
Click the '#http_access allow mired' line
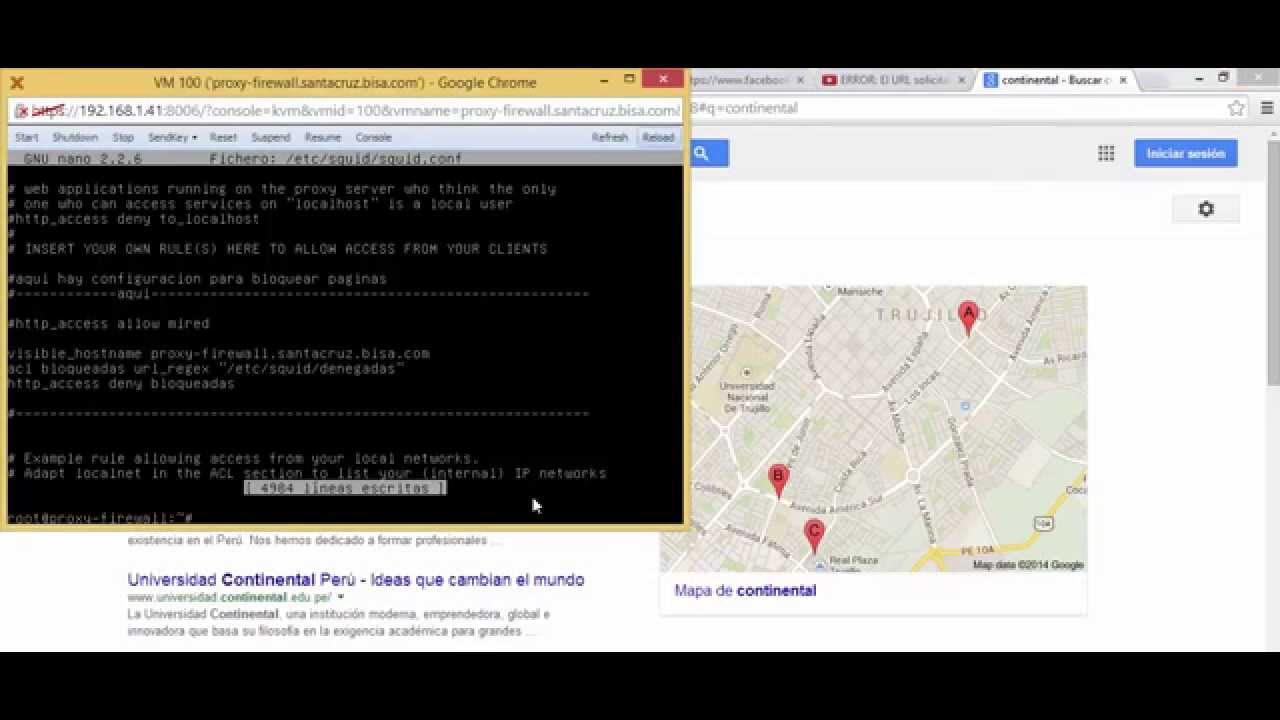point(108,324)
